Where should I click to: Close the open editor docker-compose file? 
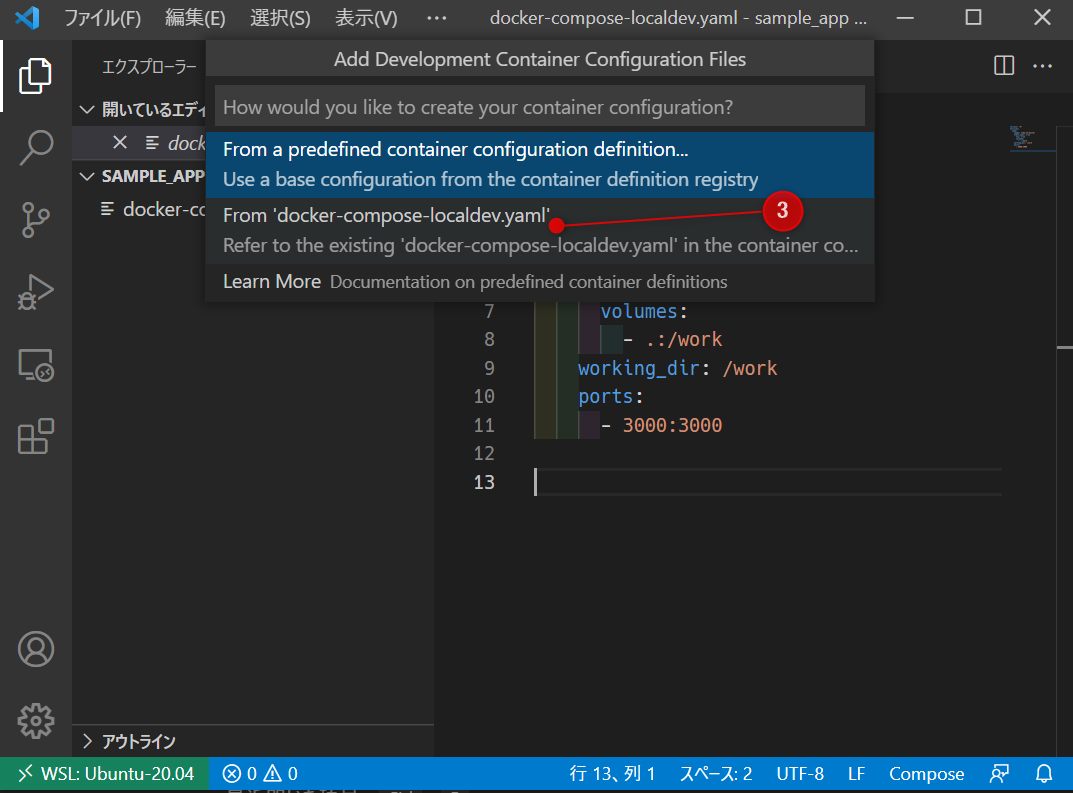[120, 142]
